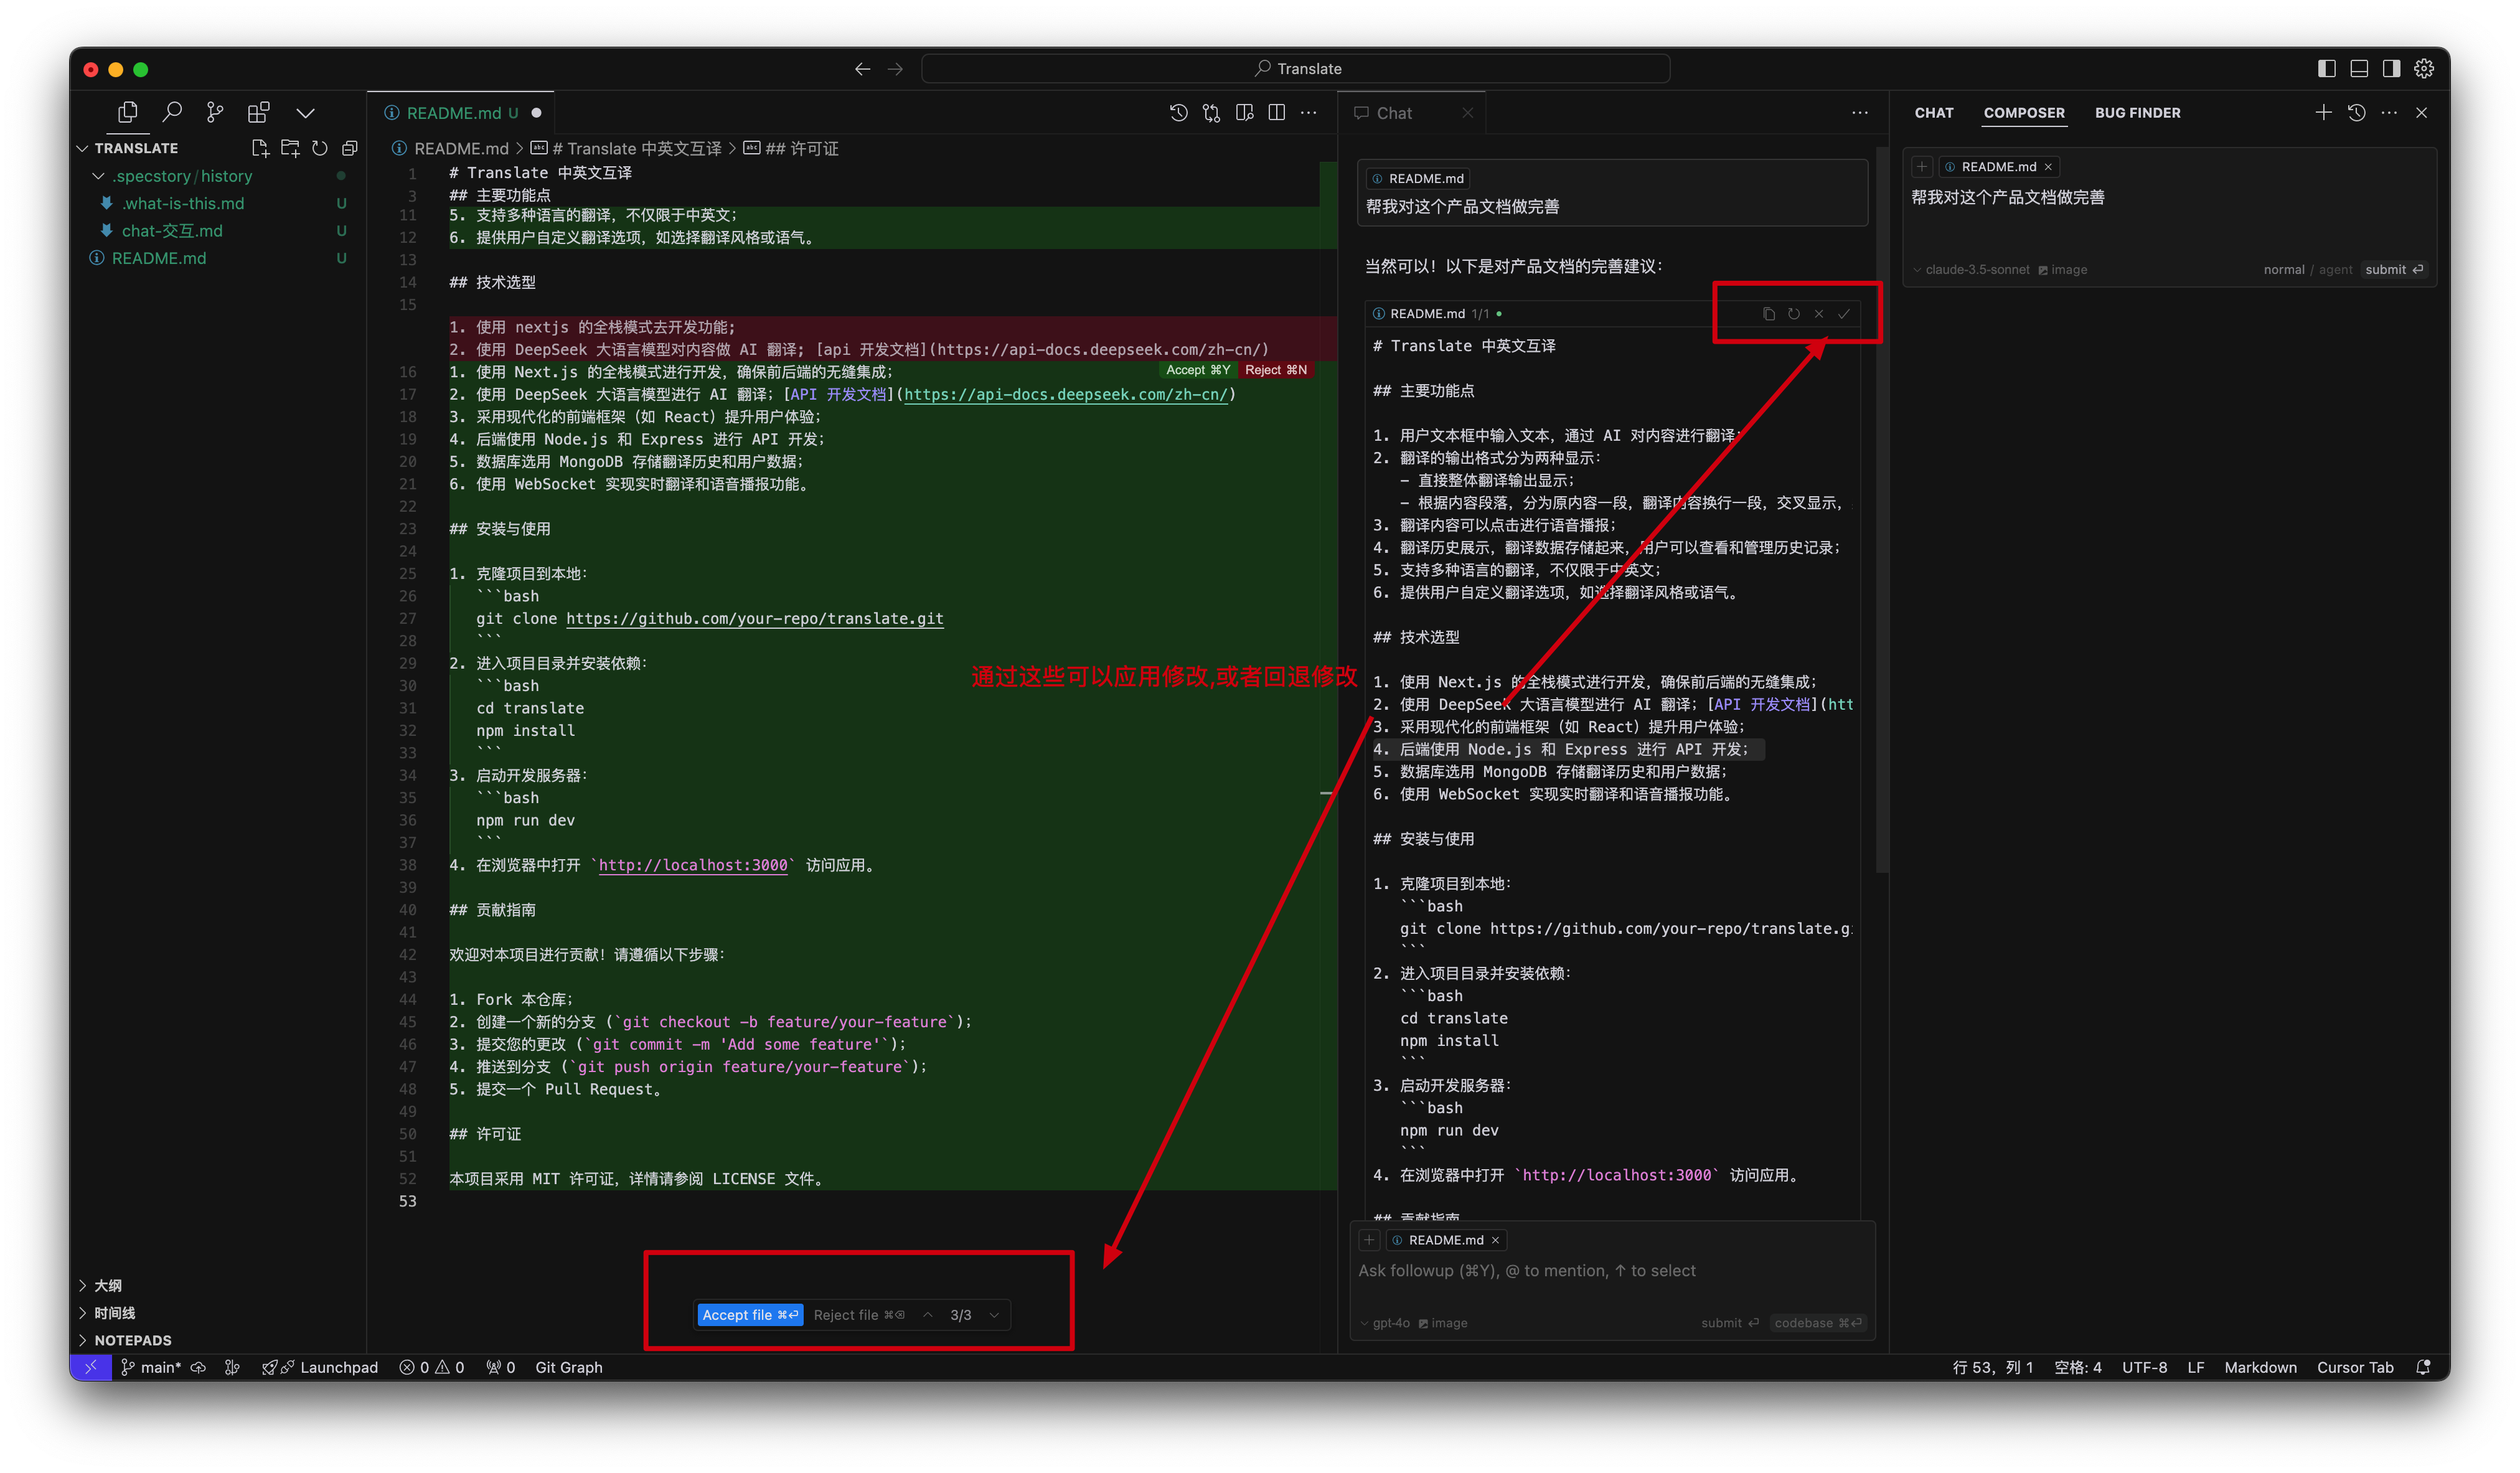Open the settings gear icon
This screenshot has width=2520, height=1473.
[2424, 68]
